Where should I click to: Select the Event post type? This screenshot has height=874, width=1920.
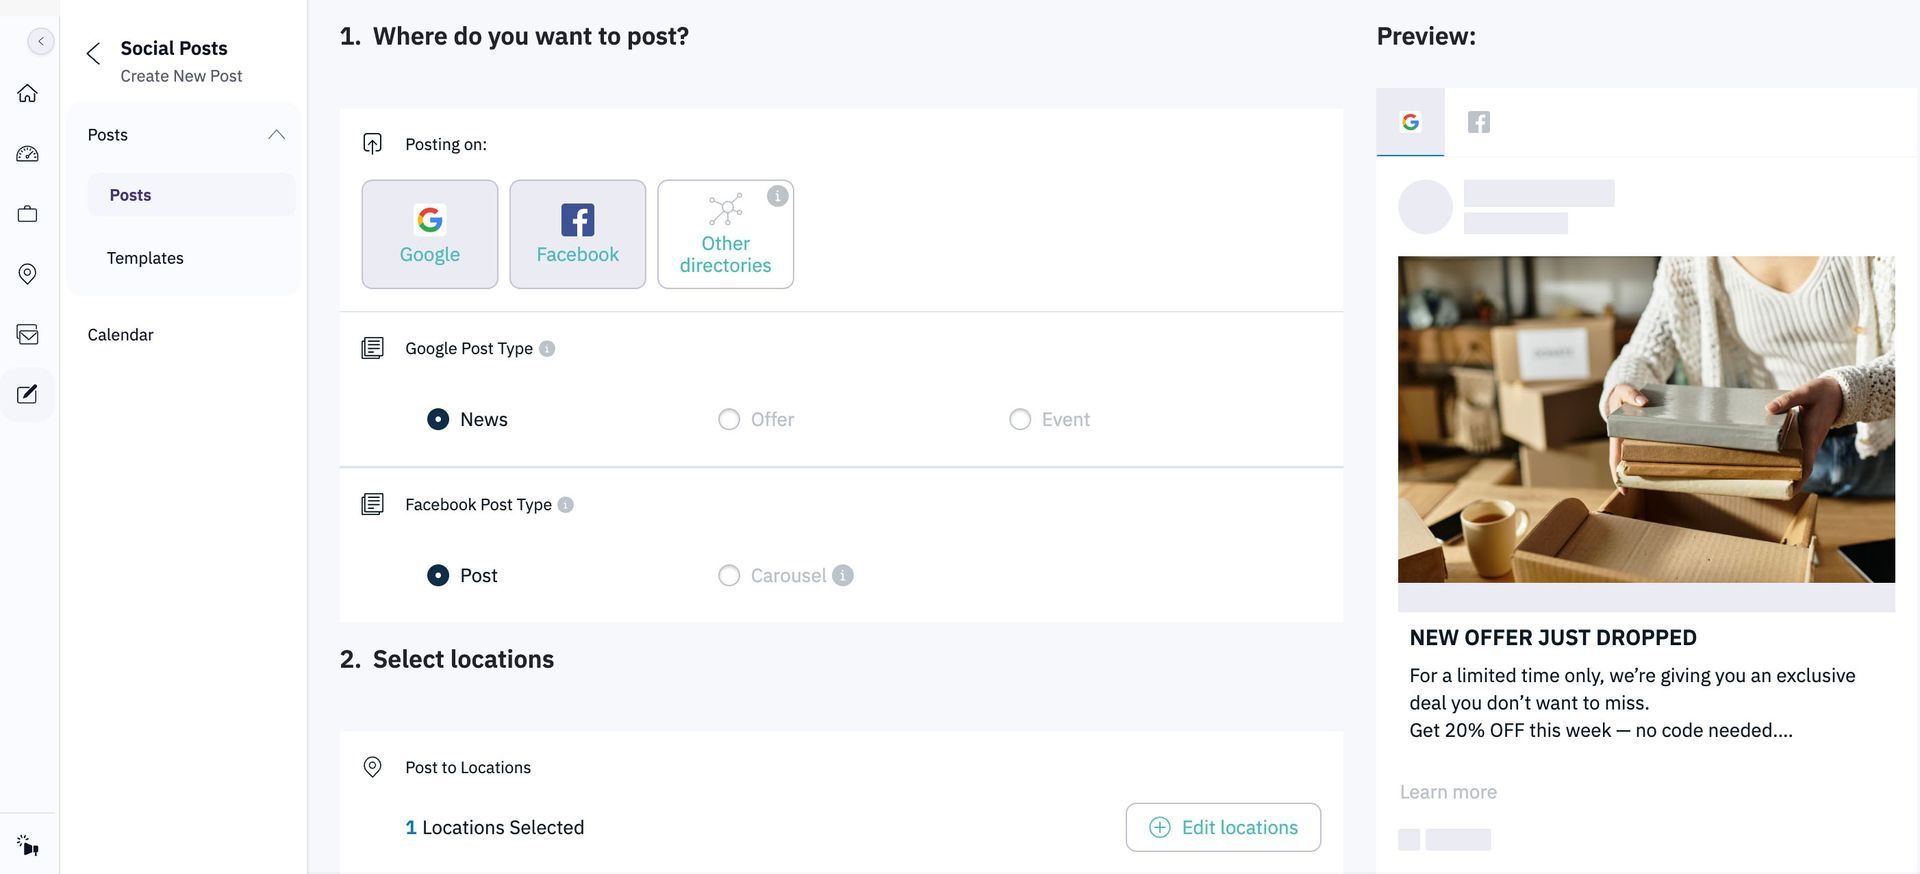tap(1020, 420)
